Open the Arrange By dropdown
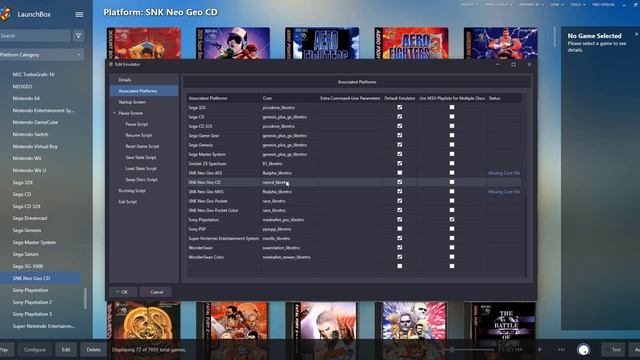 click(x=532, y=4)
